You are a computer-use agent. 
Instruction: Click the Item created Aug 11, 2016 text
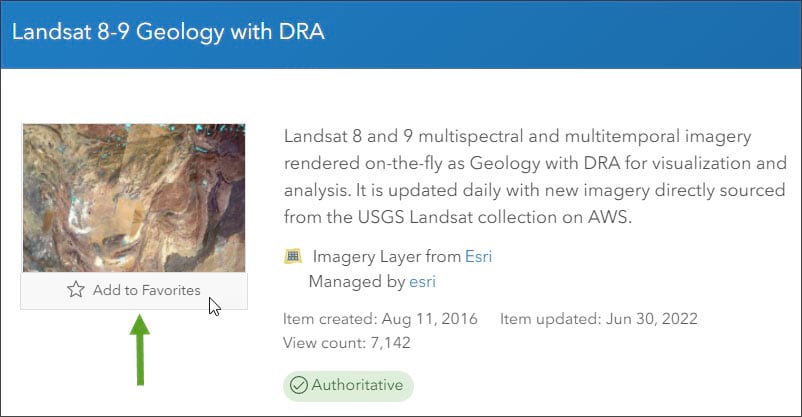[x=381, y=319]
